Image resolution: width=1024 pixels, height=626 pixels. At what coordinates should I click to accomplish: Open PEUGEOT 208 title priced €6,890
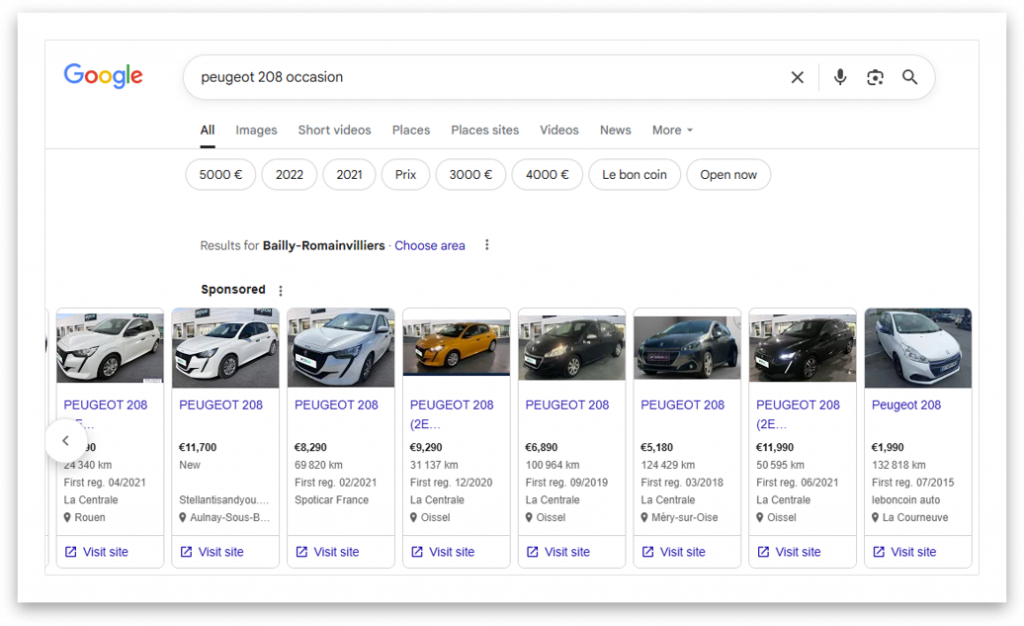tap(567, 405)
